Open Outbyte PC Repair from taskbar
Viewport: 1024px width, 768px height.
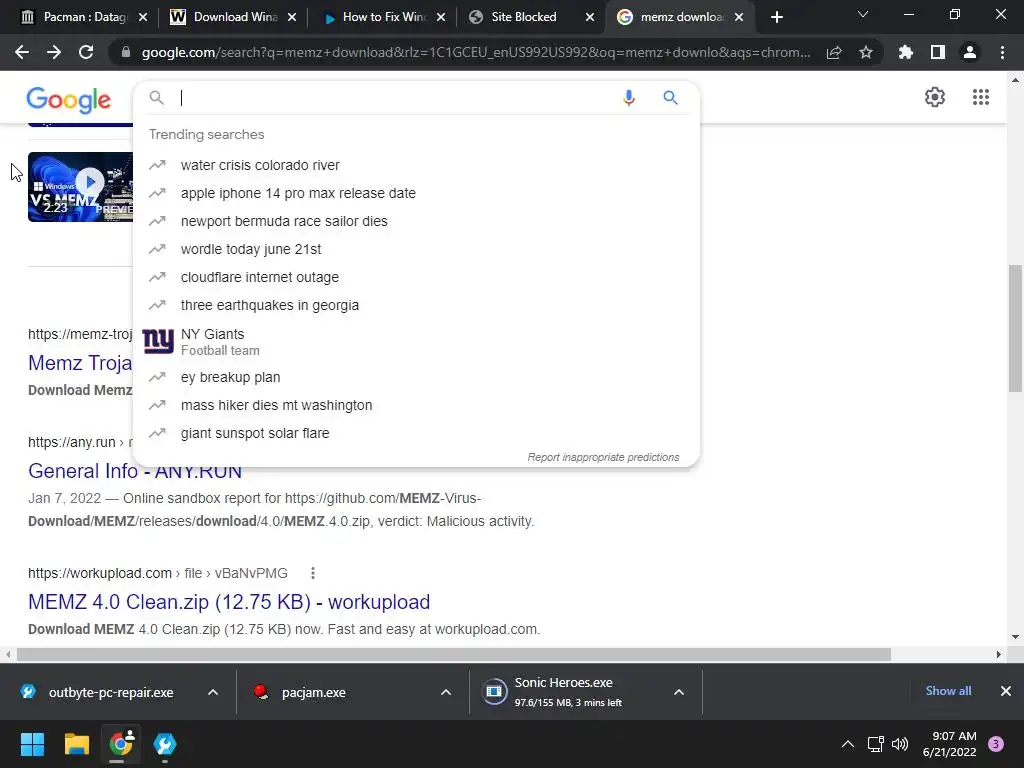coord(165,744)
